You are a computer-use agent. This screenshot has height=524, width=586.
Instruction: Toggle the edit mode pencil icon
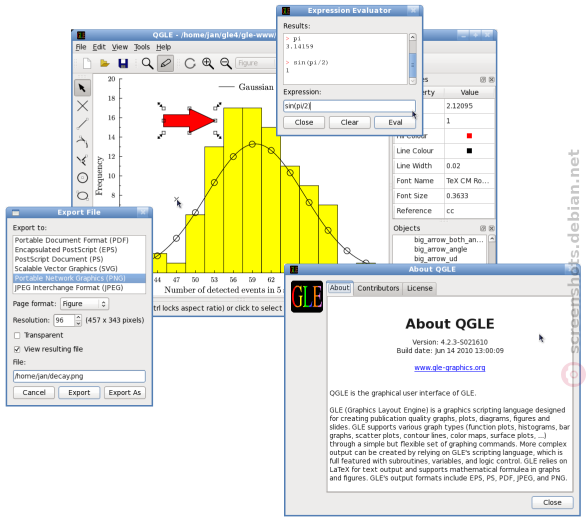[x=165, y=63]
